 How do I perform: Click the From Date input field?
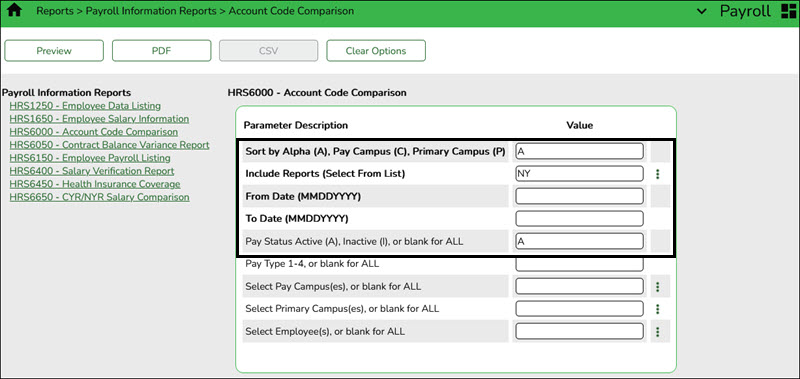580,196
